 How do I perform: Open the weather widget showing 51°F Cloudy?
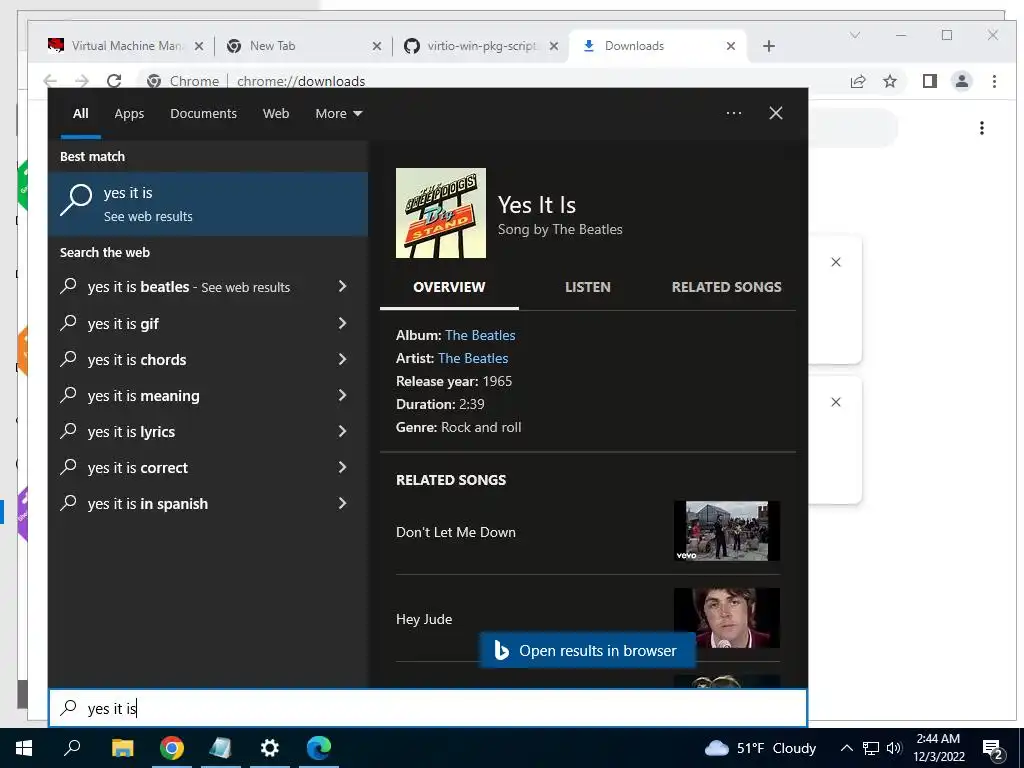click(760, 748)
